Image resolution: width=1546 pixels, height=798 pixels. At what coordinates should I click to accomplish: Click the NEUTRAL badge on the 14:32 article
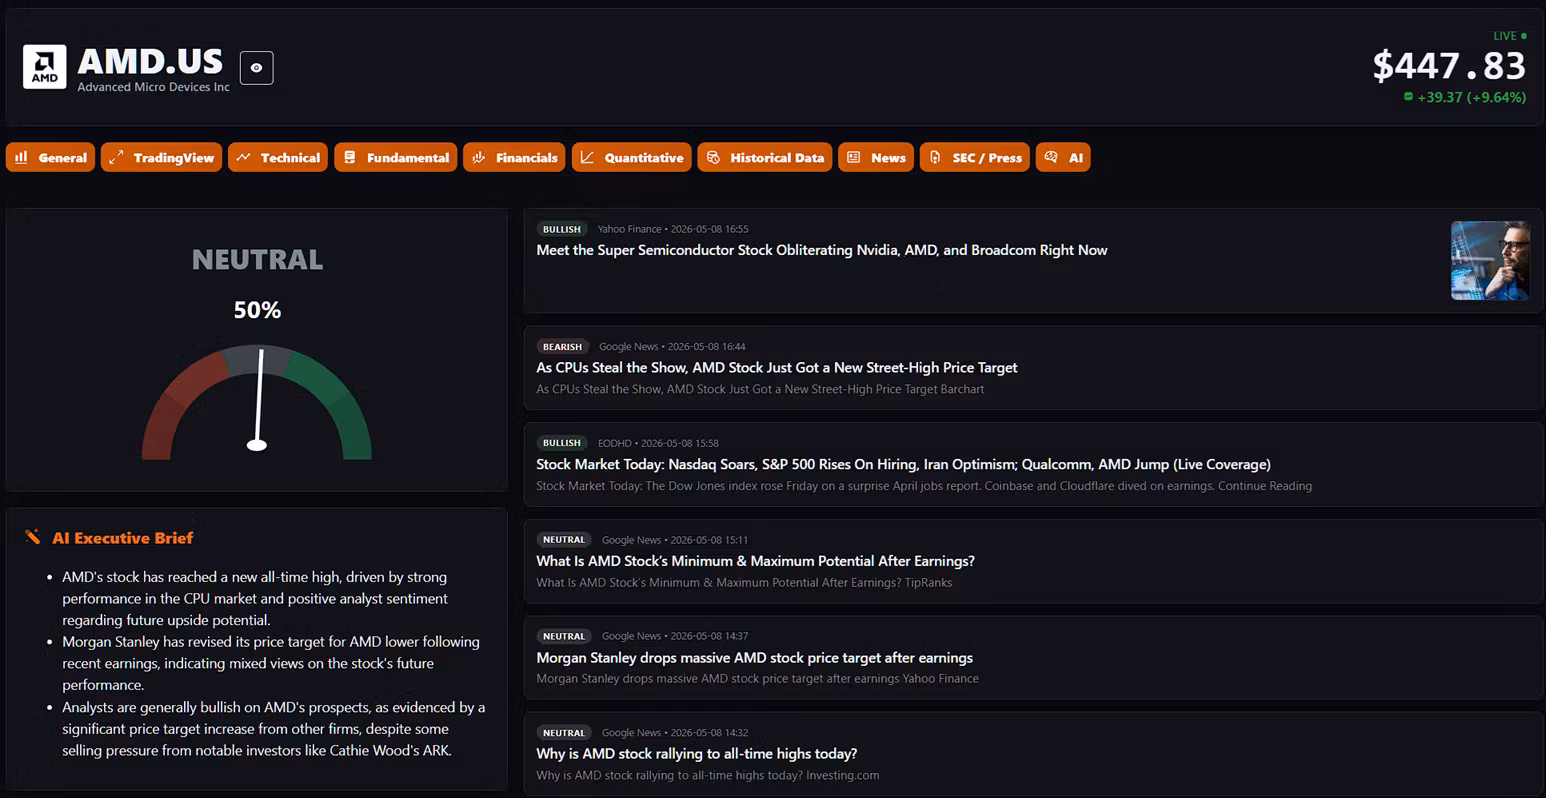564,733
